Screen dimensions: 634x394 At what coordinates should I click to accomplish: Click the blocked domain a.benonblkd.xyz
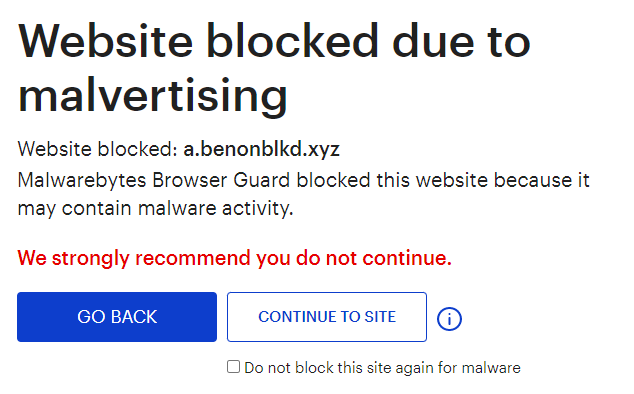261,149
